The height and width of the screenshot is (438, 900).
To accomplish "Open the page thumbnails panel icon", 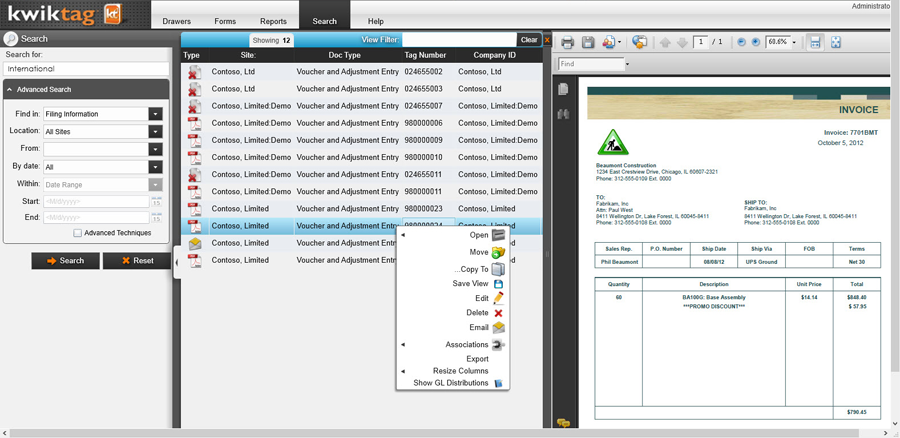I will pyautogui.click(x=563, y=89).
